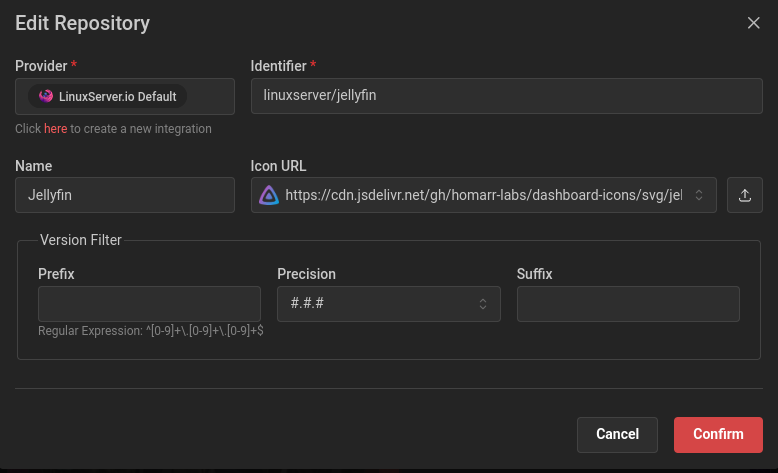
Task: Click the upload icon button
Action: [x=744, y=196]
